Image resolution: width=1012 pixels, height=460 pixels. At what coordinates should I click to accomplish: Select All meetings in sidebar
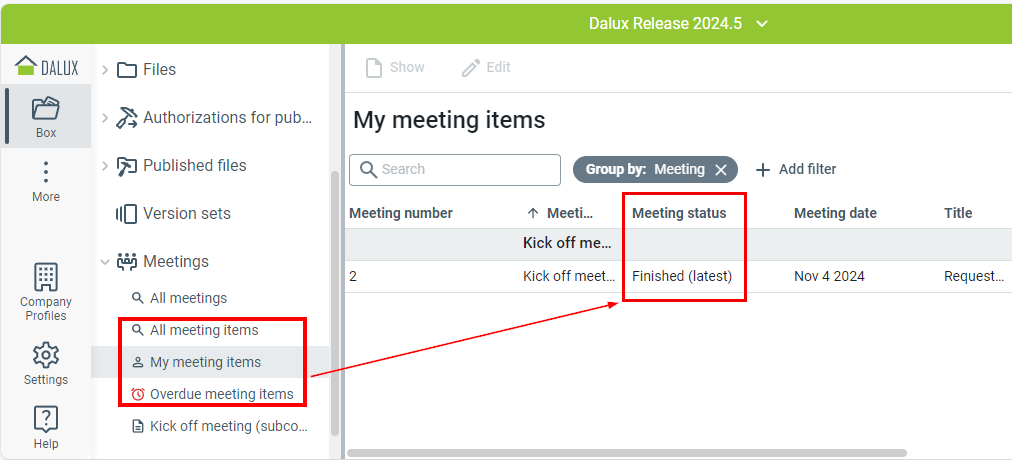[187, 298]
